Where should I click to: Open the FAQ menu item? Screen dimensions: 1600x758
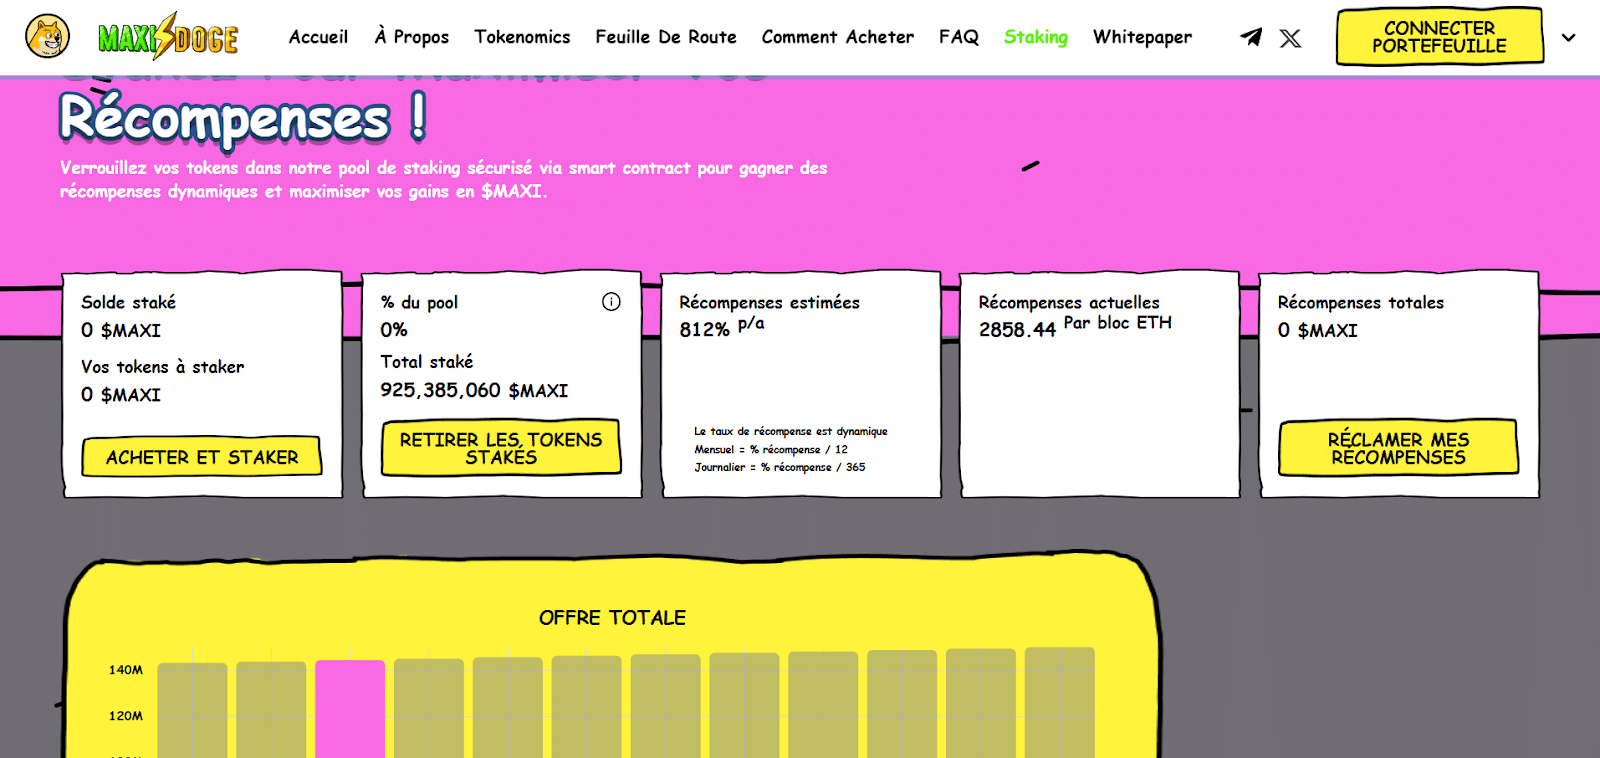(x=958, y=37)
